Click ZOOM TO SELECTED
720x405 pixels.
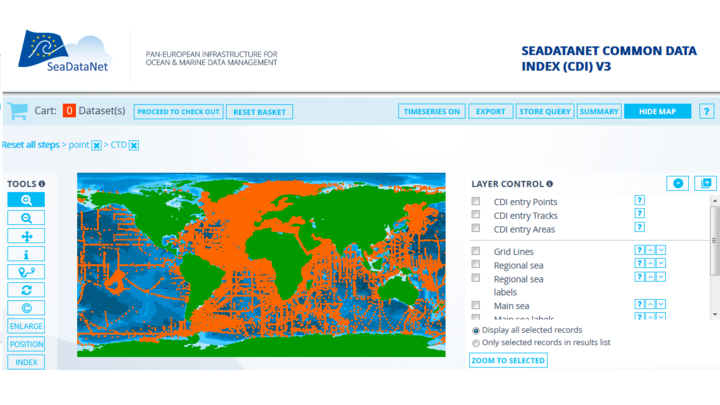point(508,360)
